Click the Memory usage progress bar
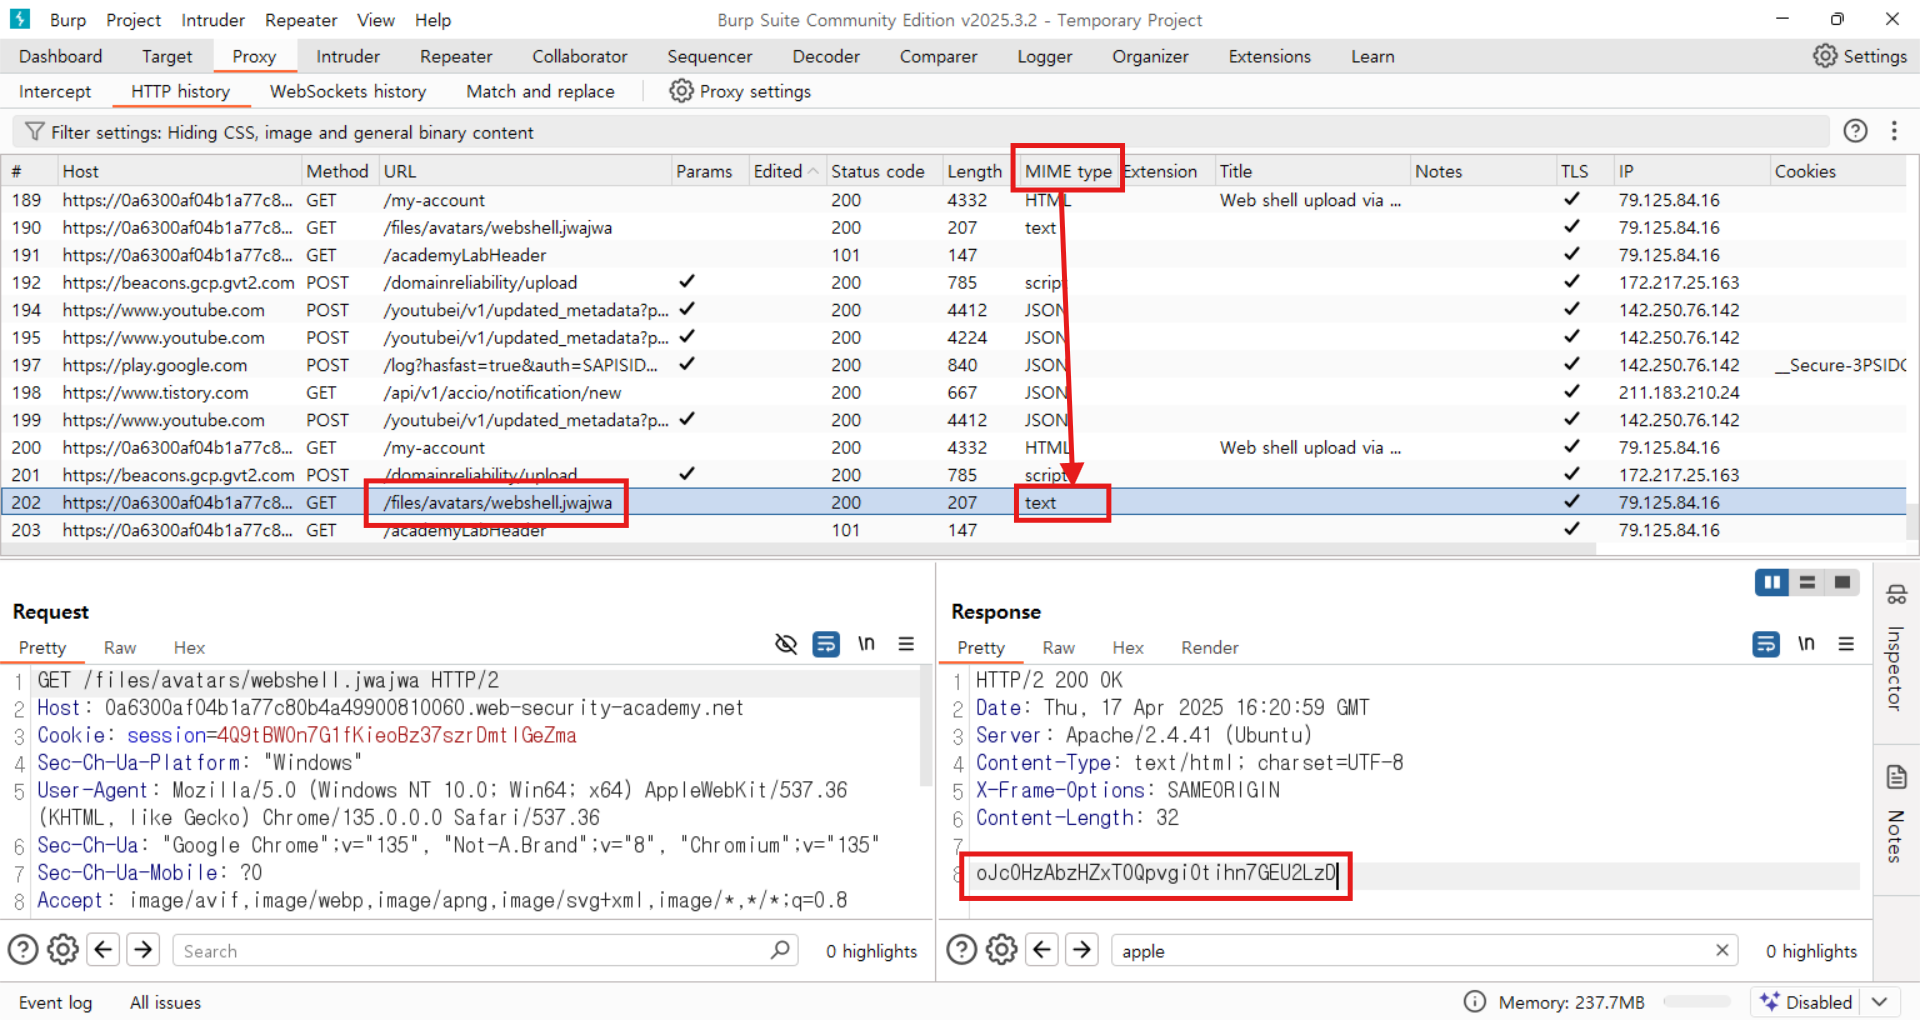 1696,1001
